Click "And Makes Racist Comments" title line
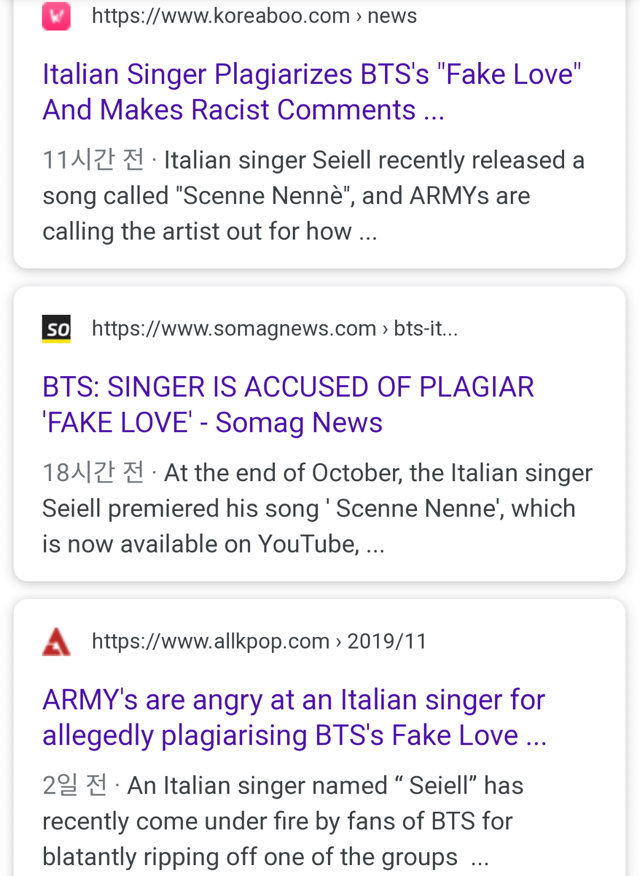The width and height of the screenshot is (640, 876). [x=229, y=111]
